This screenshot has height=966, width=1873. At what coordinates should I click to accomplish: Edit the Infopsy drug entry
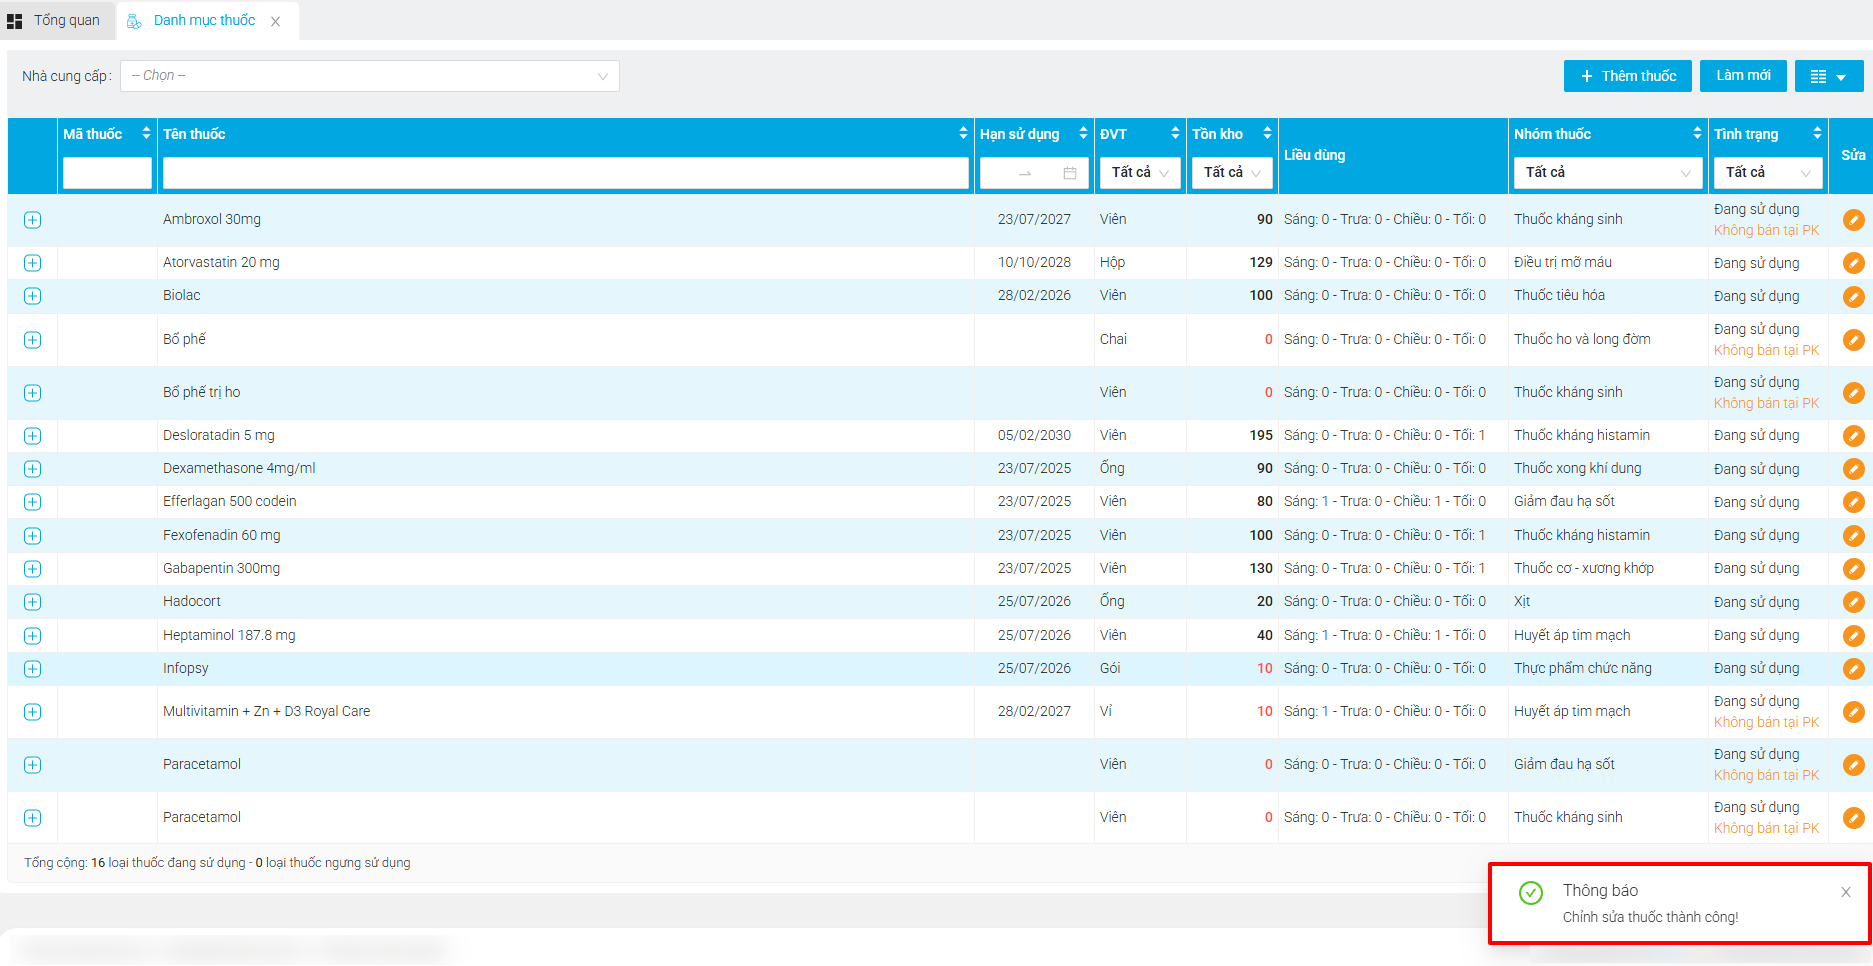[x=1853, y=669]
